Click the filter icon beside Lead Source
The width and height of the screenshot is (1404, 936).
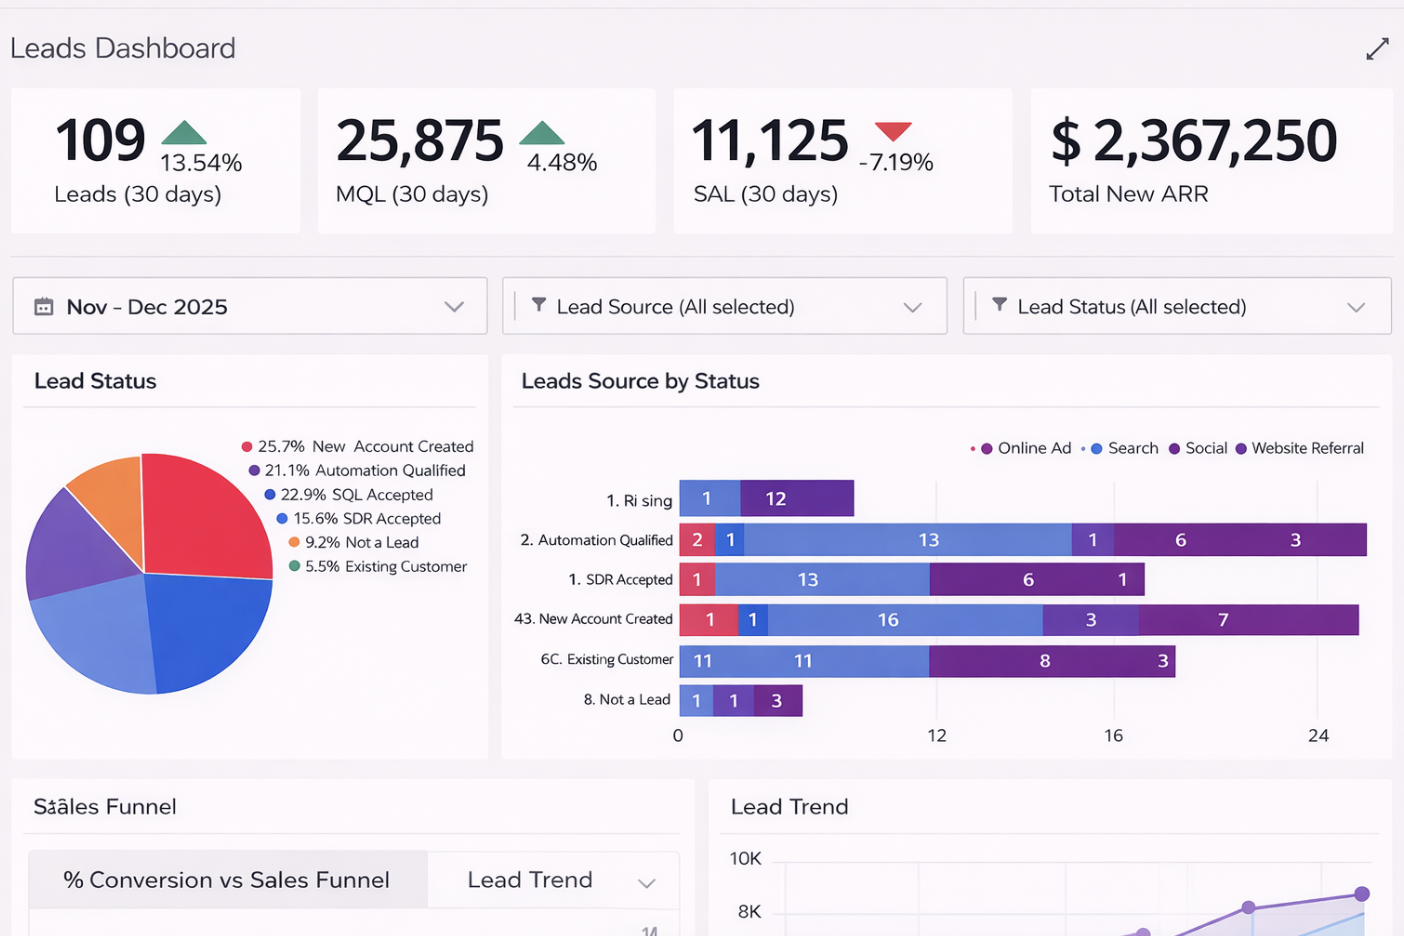click(539, 306)
